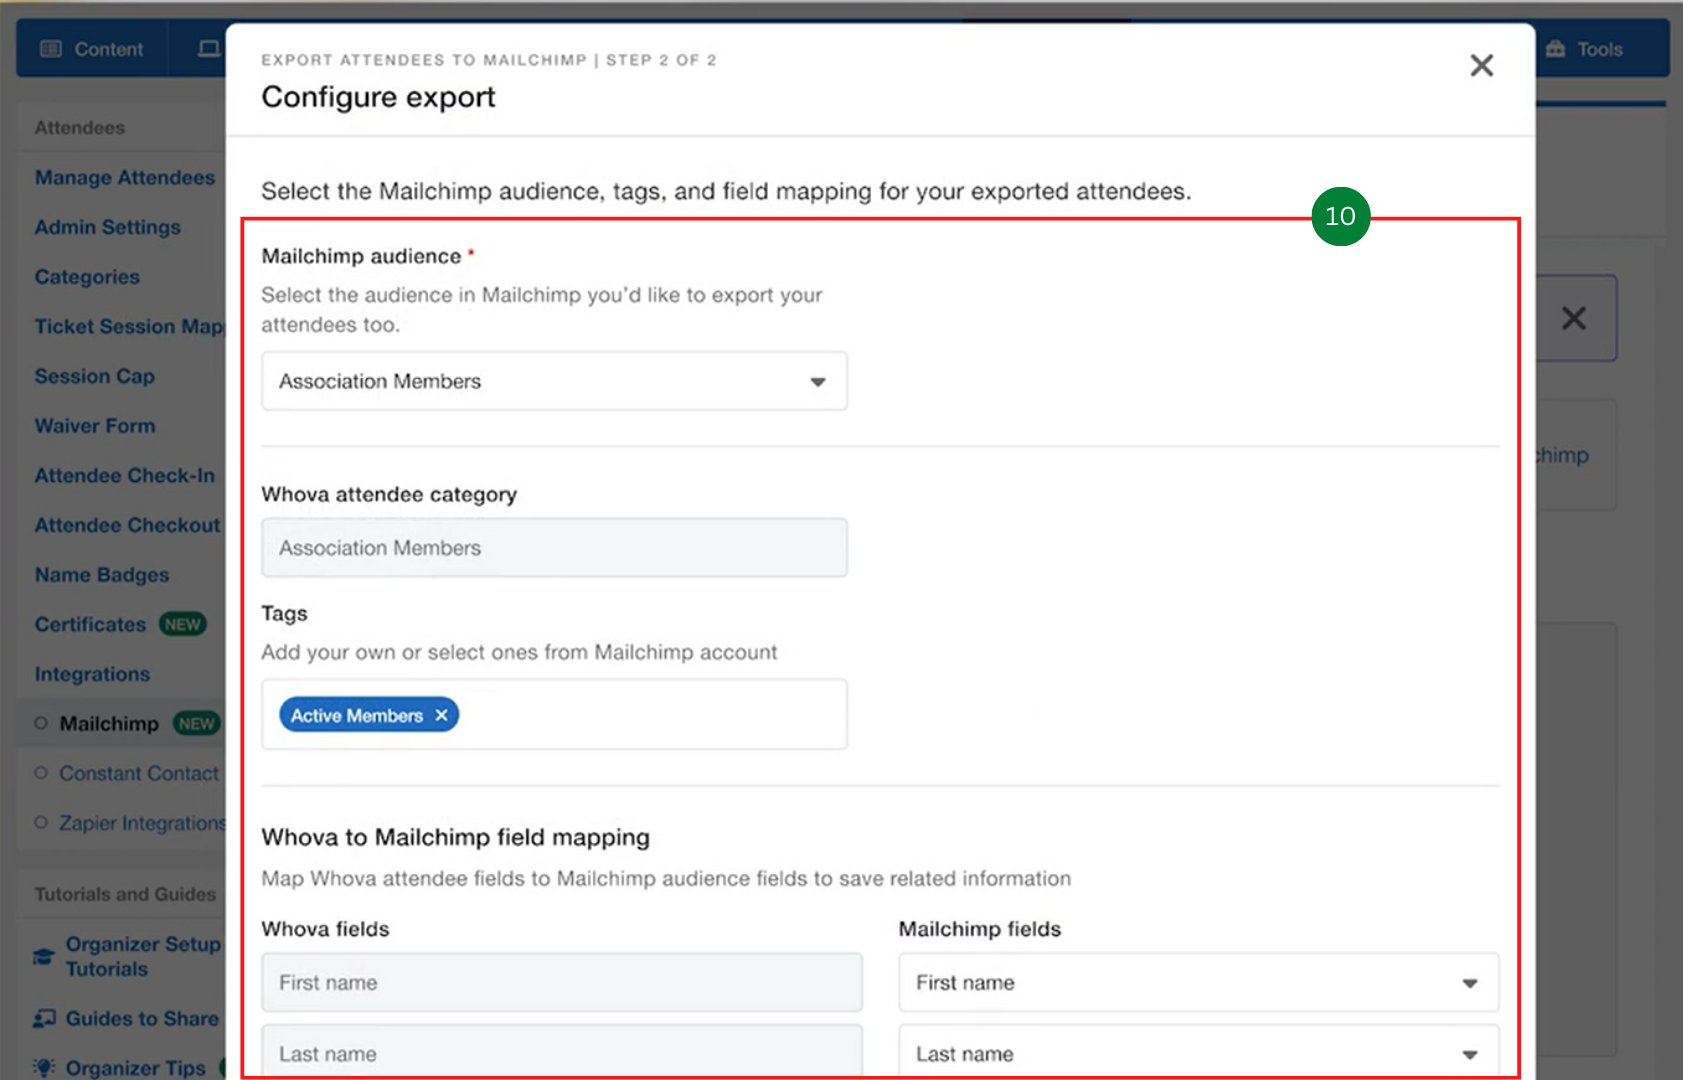Click the graduation cap Organizer Setup icon
The height and width of the screenshot is (1080, 1683).
point(44,956)
